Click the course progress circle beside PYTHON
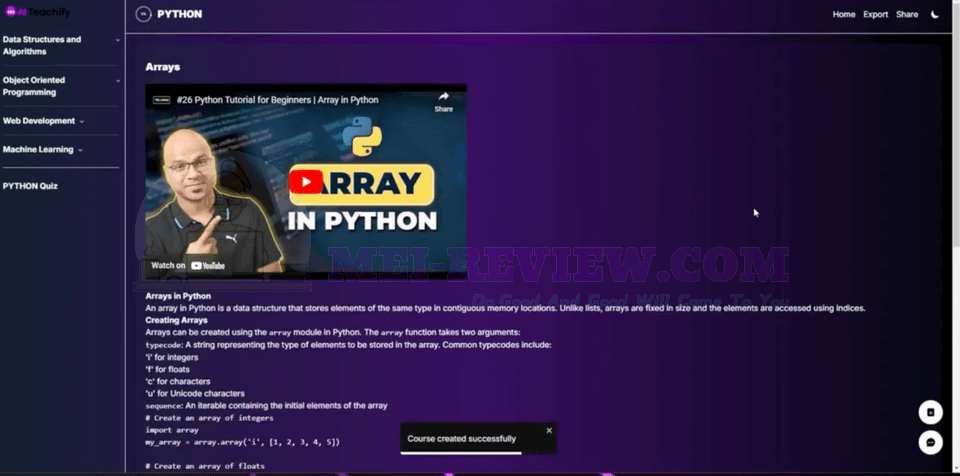The image size is (960, 476). (143, 14)
